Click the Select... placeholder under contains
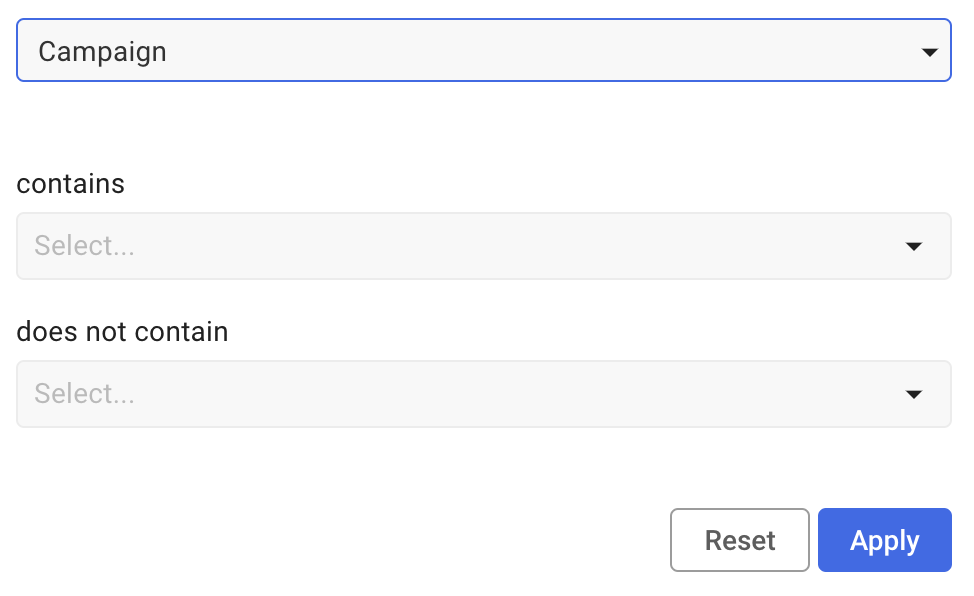Image resolution: width=974 pixels, height=596 pixels. (x=85, y=246)
